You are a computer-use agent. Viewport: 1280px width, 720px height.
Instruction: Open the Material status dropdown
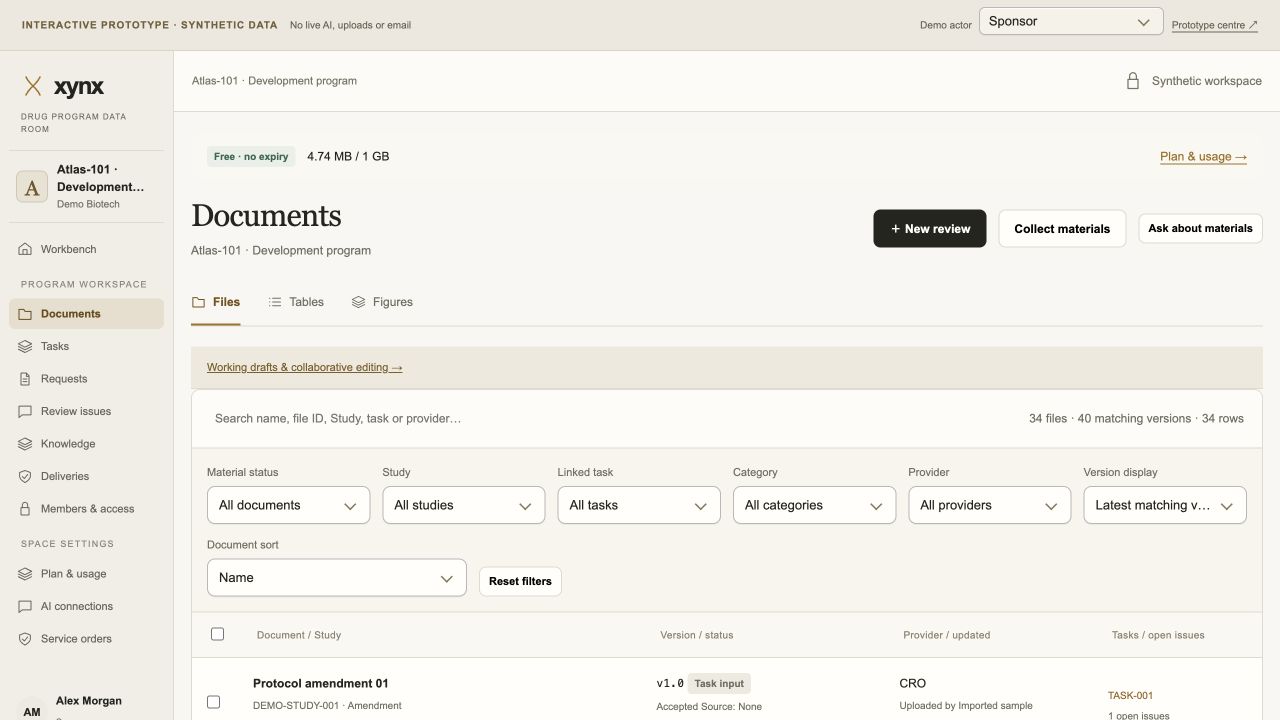(288, 505)
